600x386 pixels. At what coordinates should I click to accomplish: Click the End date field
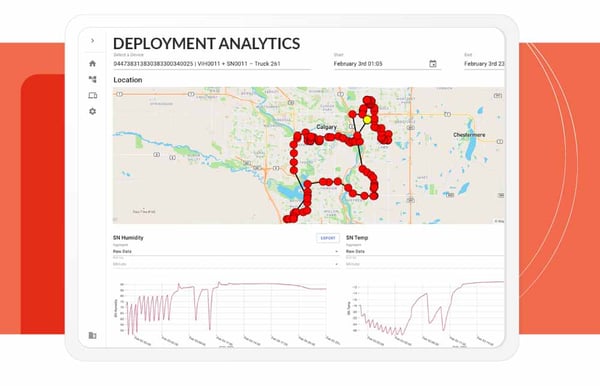point(484,64)
